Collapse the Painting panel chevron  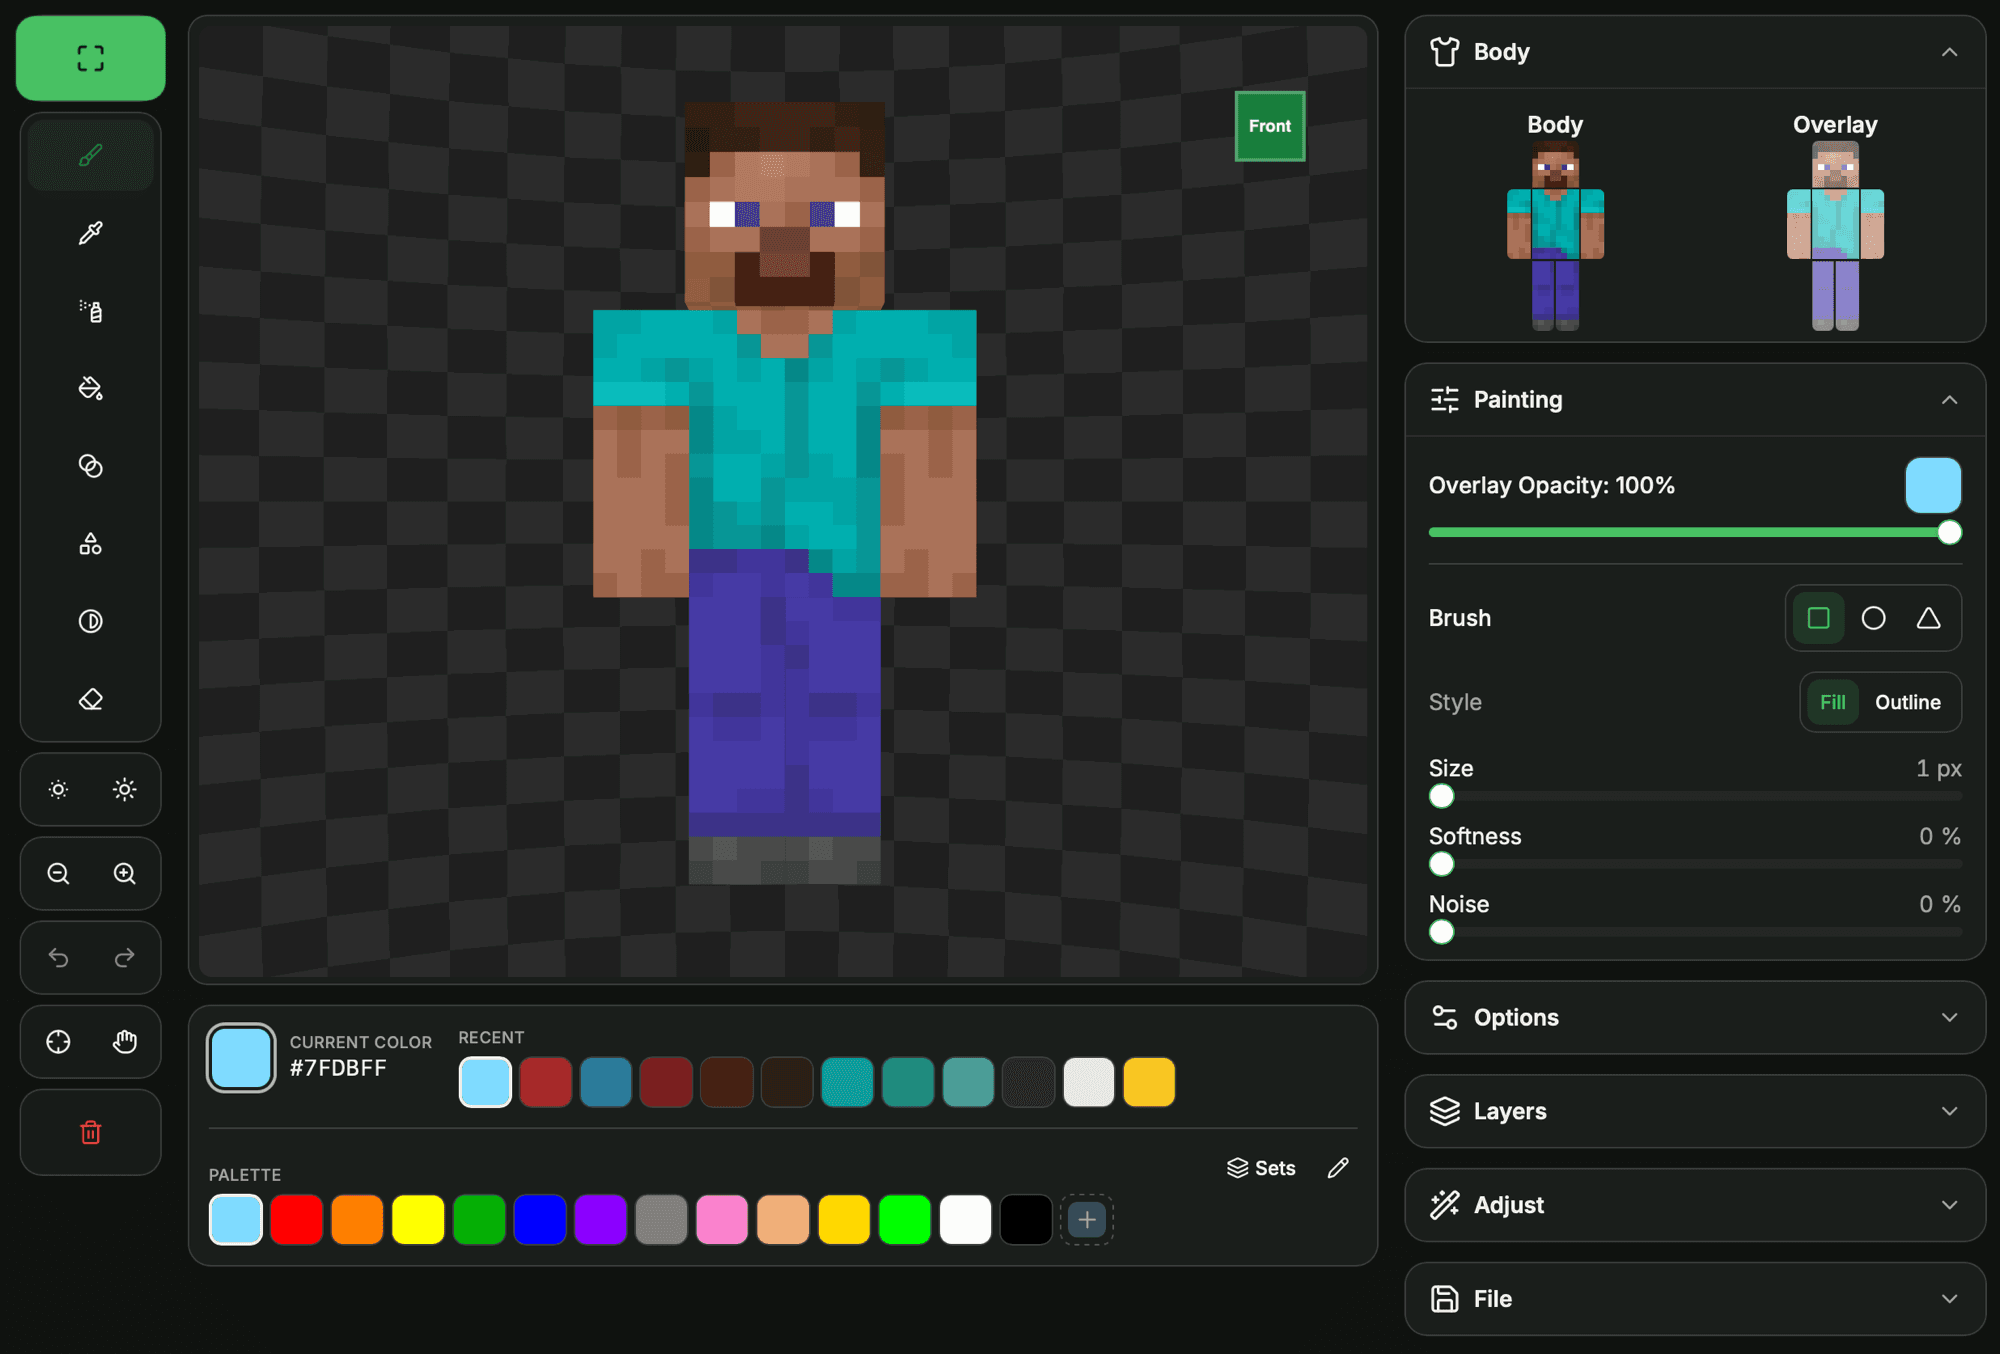point(1949,400)
